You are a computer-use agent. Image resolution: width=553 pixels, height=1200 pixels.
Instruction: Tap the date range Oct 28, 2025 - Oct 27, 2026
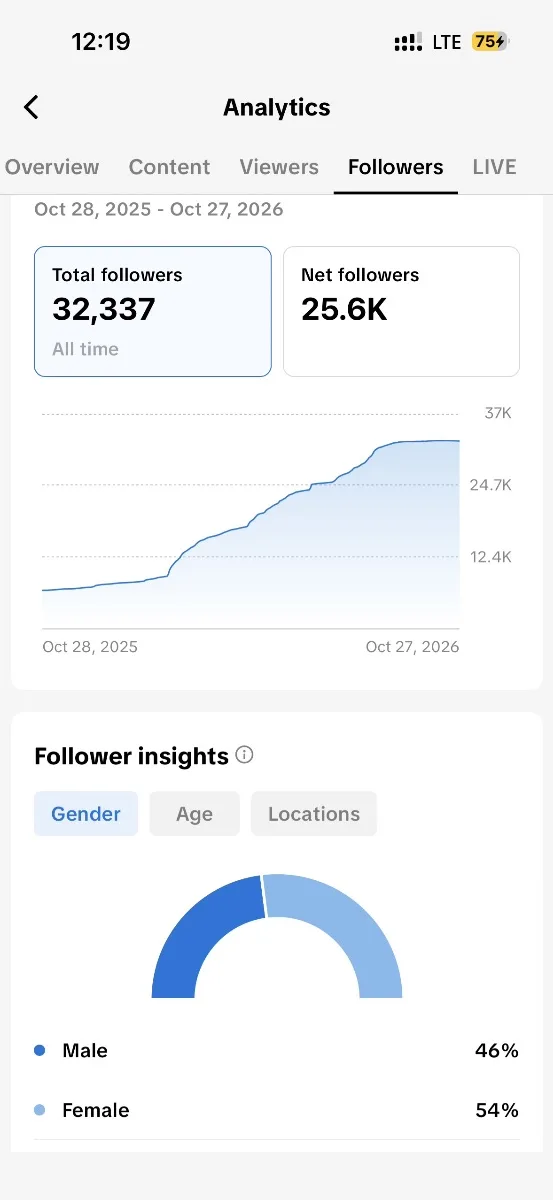click(x=159, y=209)
